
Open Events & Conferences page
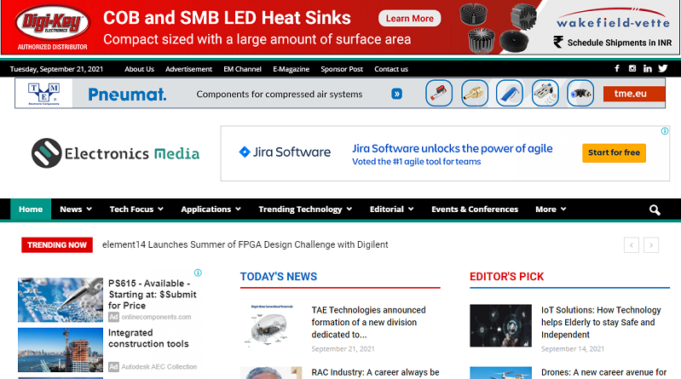[474, 209]
